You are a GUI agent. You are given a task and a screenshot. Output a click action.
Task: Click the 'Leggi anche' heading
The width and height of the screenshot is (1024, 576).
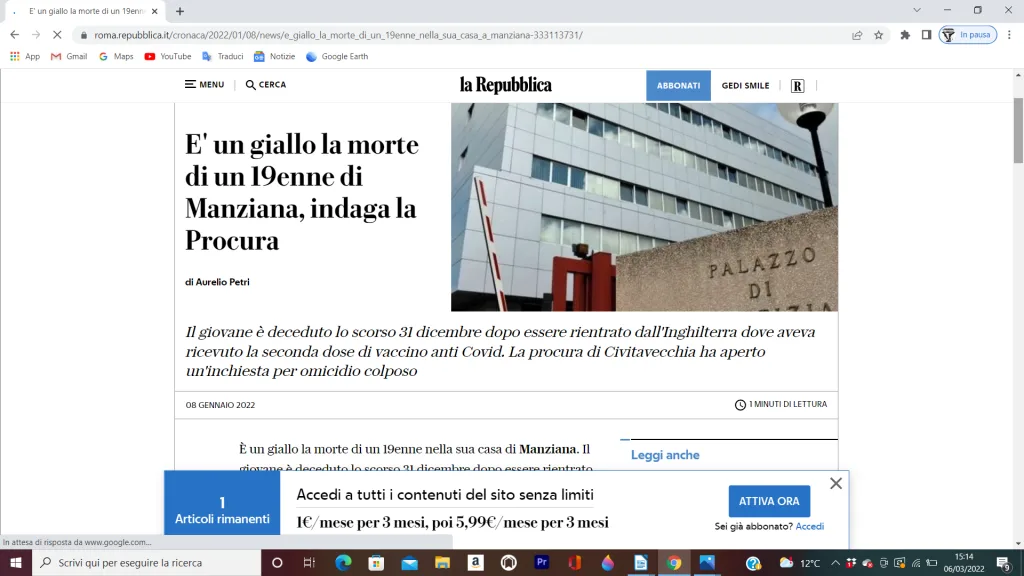tap(665, 455)
